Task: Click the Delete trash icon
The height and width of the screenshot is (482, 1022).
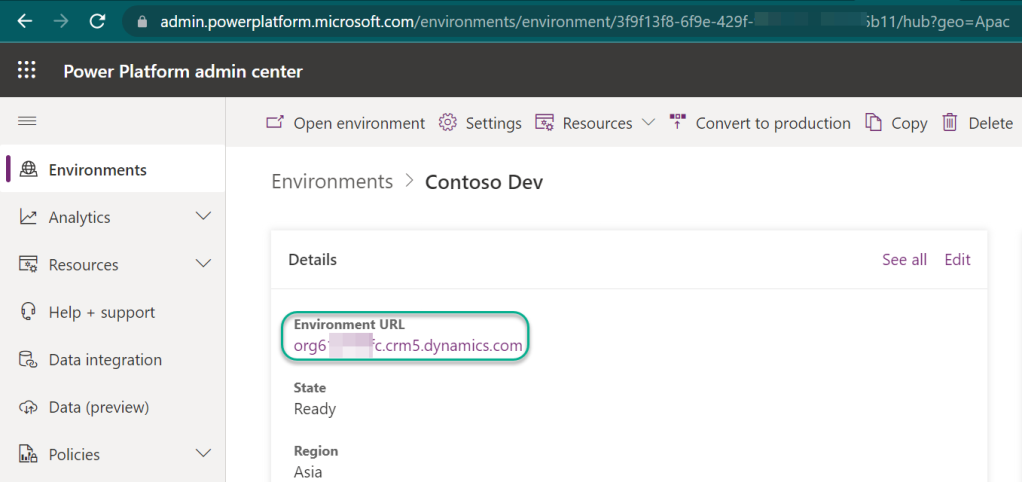Action: pyautogui.click(x=950, y=122)
